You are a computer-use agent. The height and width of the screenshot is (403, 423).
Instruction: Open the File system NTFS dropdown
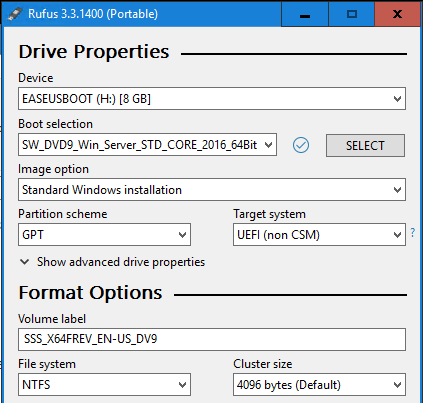click(x=104, y=385)
